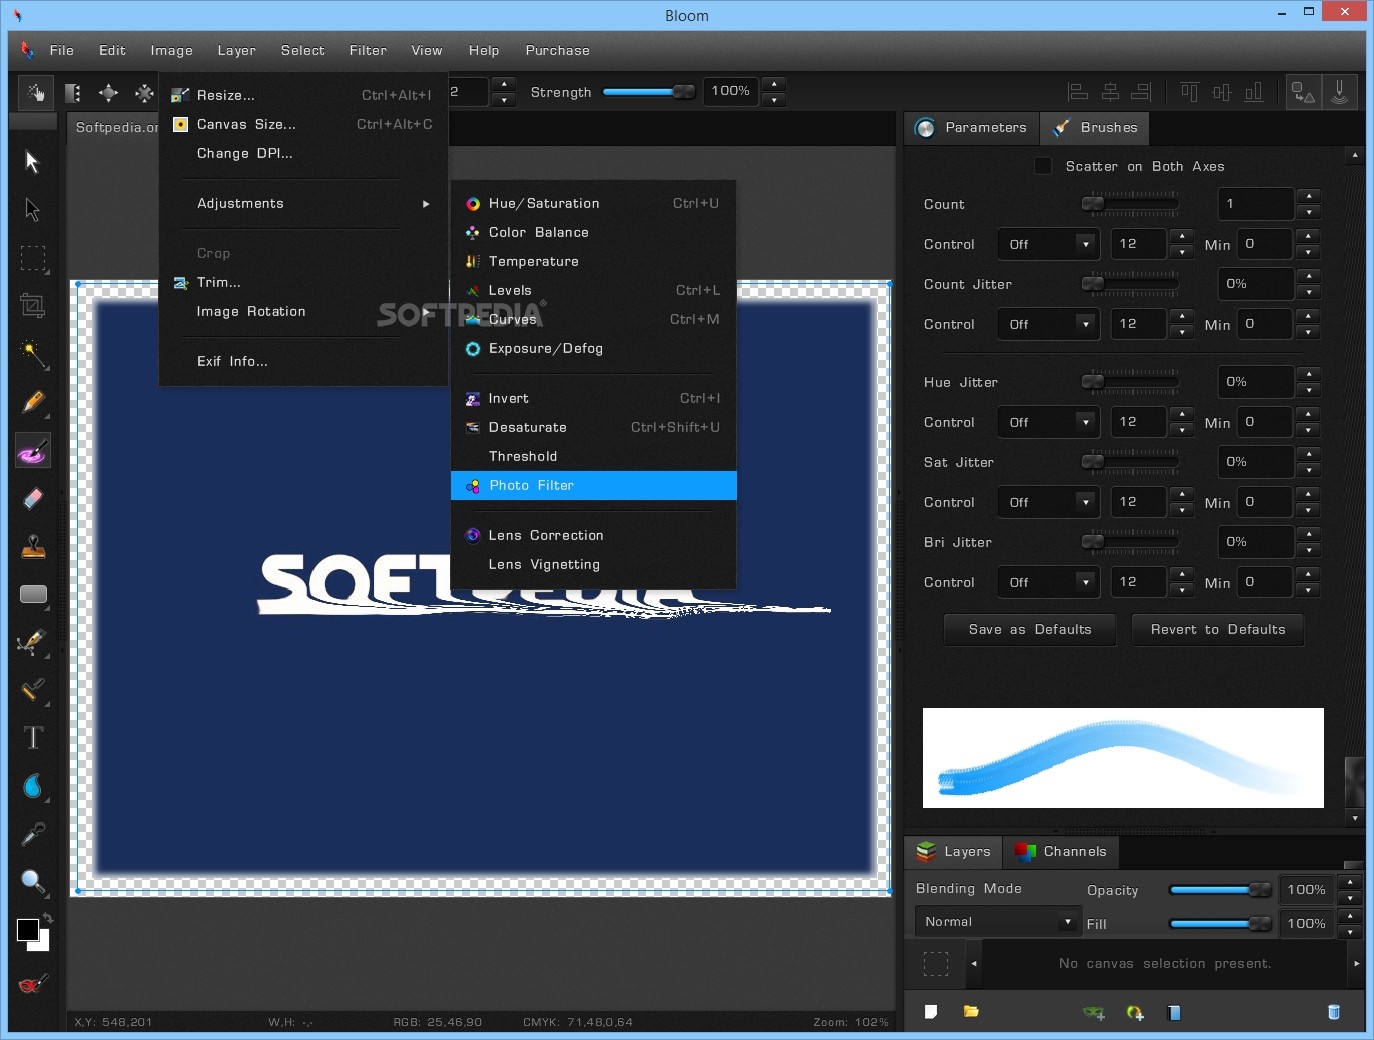Select the Direct Selection arrow tool
Image resolution: width=1374 pixels, height=1040 pixels.
tap(32, 210)
